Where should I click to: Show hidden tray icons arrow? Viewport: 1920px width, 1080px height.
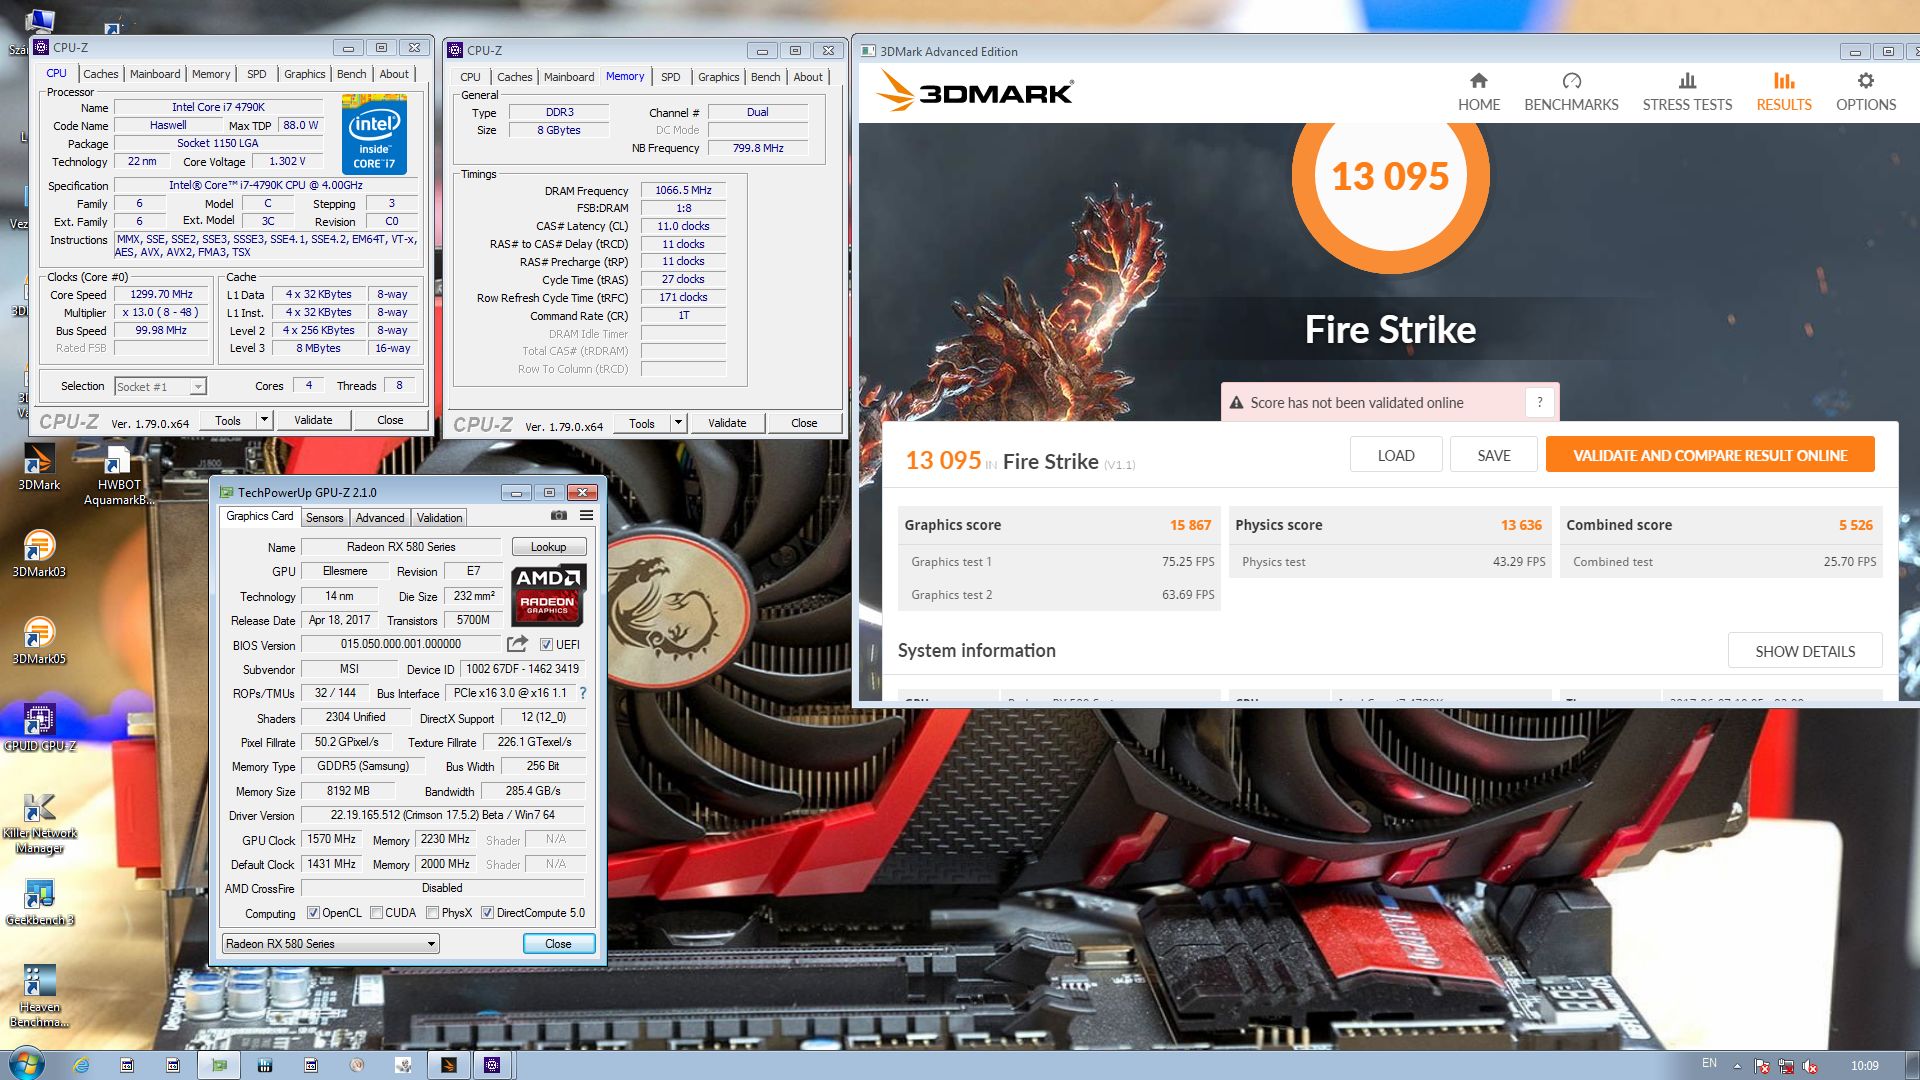coord(1737,1066)
